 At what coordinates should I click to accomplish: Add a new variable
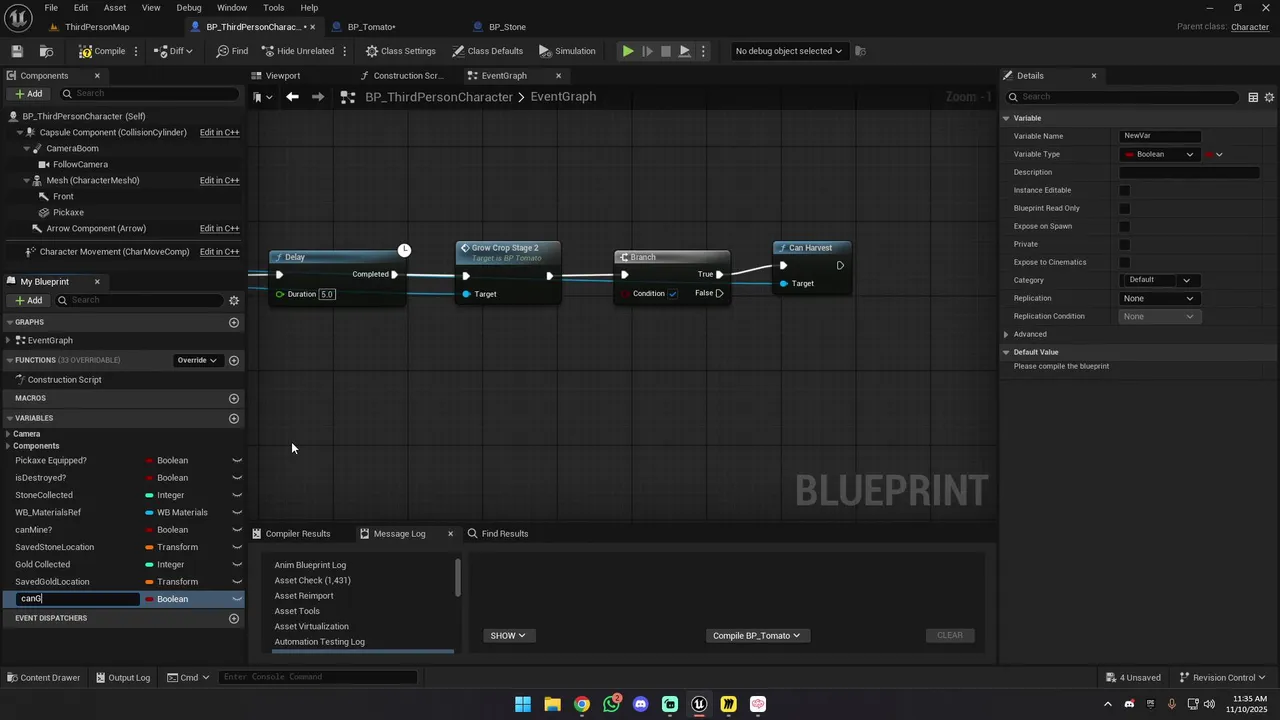coord(234,418)
